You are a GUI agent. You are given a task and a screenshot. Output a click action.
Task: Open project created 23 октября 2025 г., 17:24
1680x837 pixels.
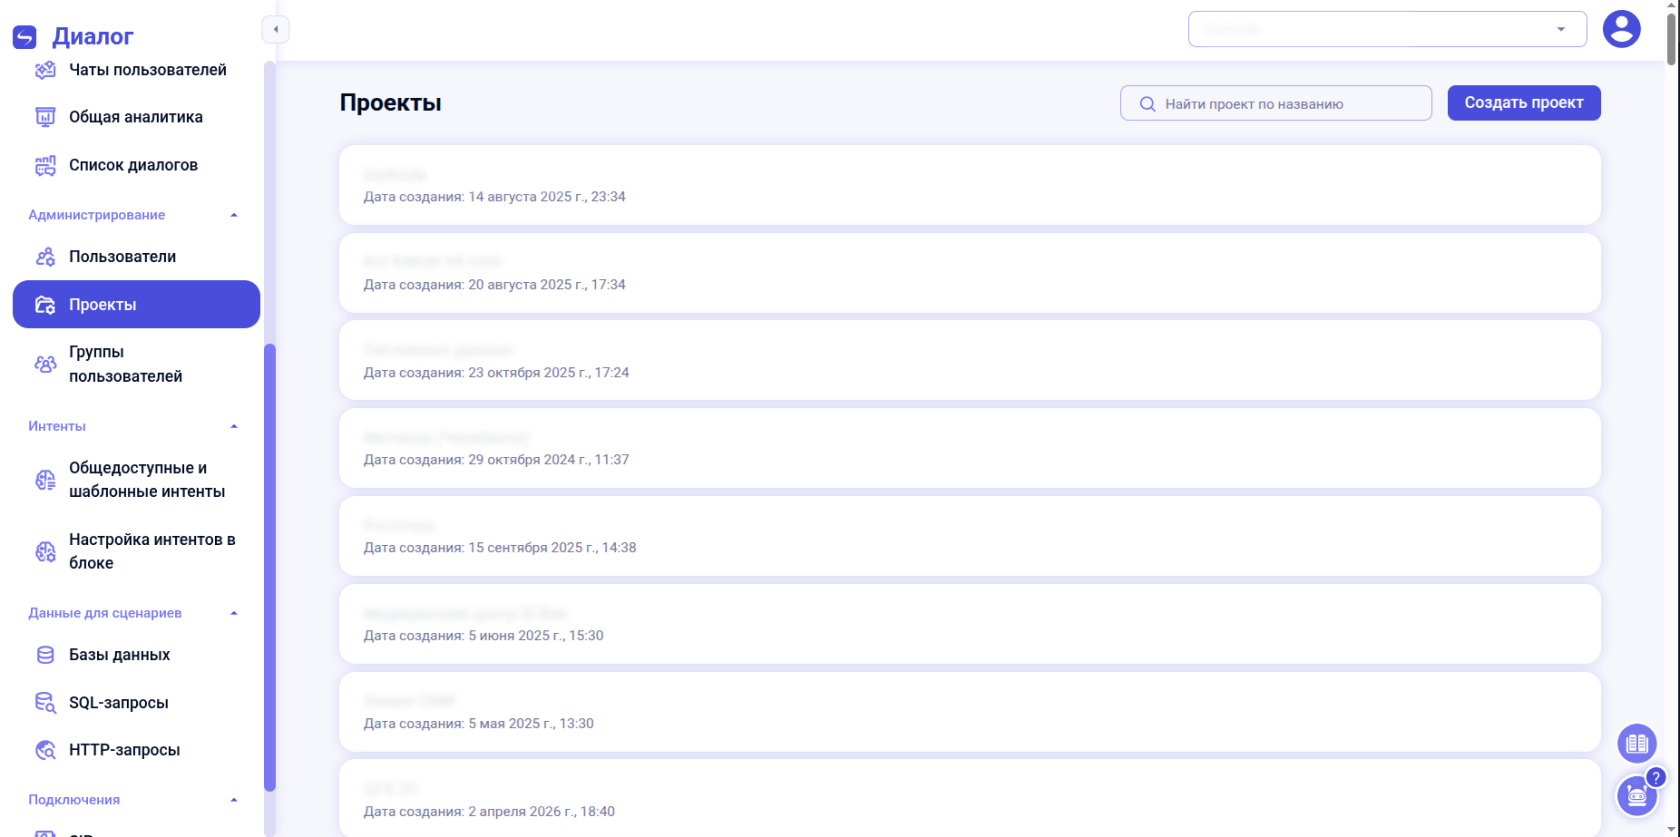click(x=970, y=360)
